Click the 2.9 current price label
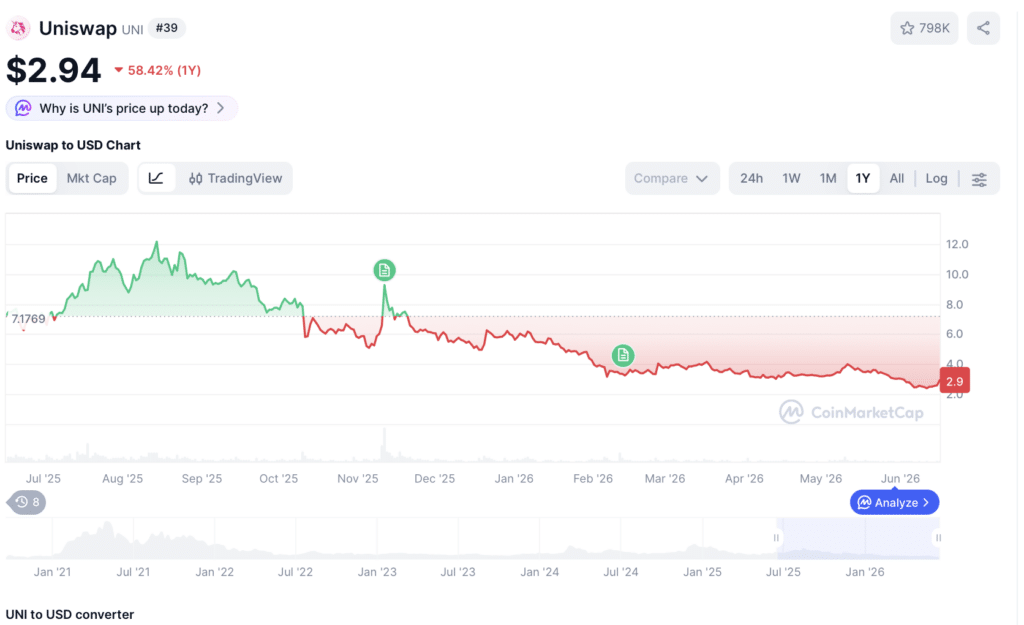Image resolution: width=1024 pixels, height=625 pixels. pyautogui.click(x=954, y=381)
